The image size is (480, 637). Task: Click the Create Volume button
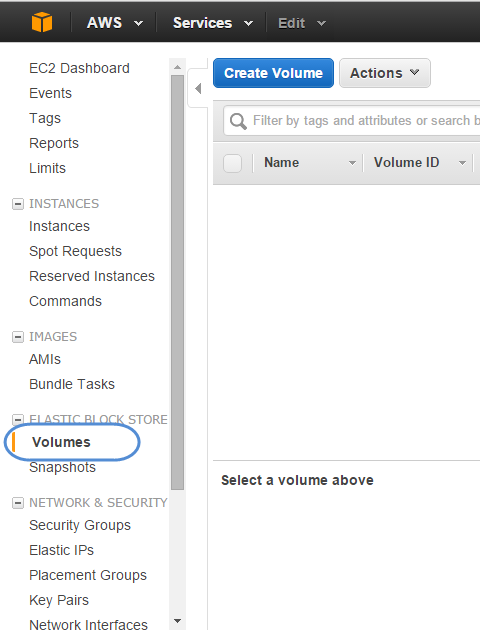[x=273, y=73]
